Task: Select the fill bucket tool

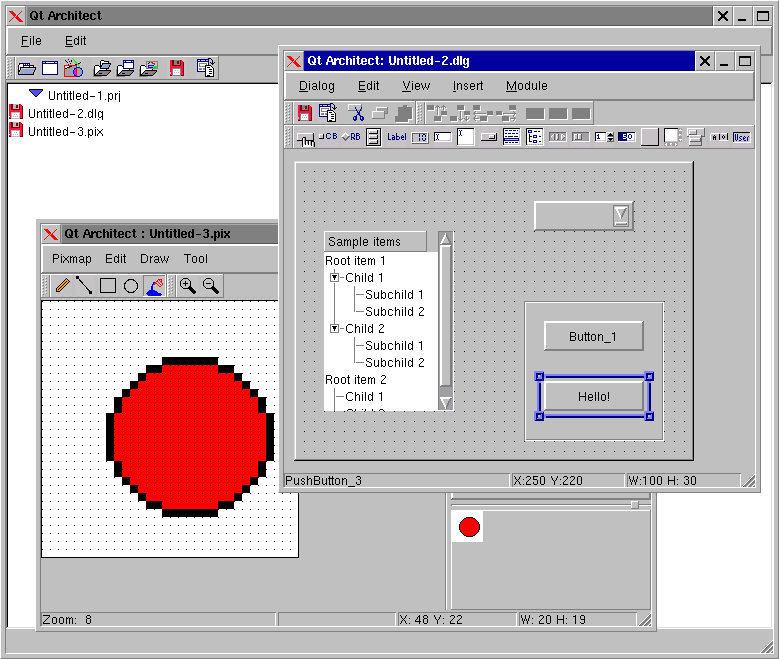Action: tap(155, 286)
